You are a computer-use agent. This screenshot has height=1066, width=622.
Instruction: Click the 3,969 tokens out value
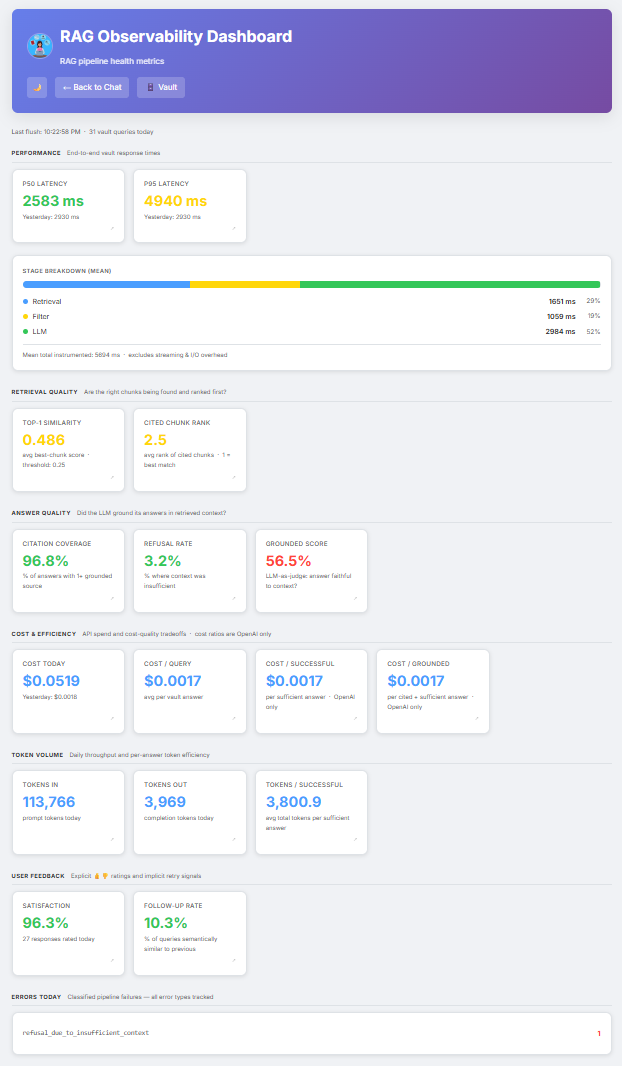pos(165,802)
